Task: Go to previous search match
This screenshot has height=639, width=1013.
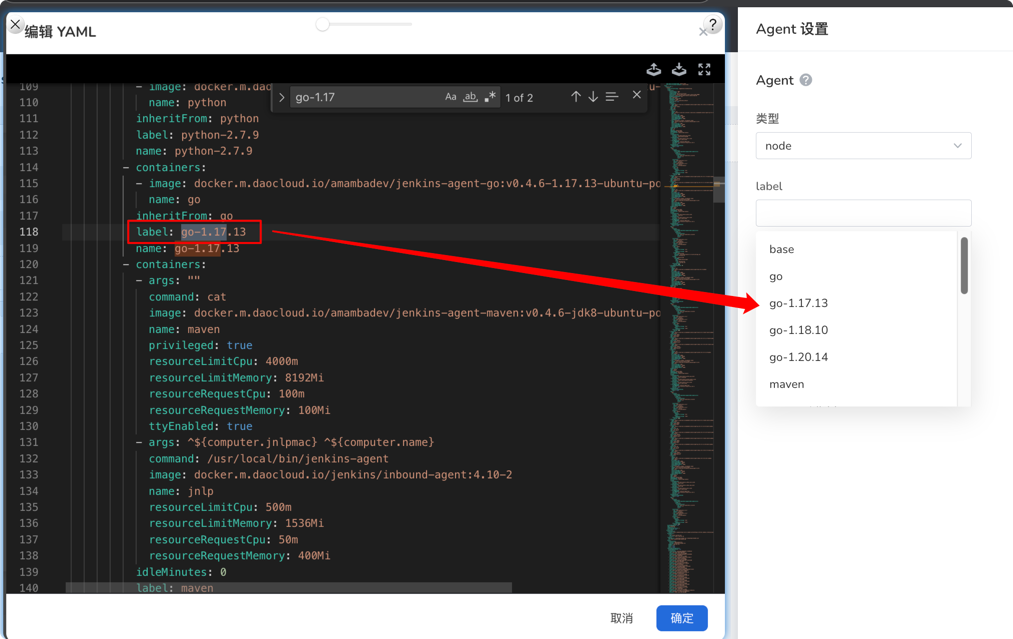Action: 576,97
